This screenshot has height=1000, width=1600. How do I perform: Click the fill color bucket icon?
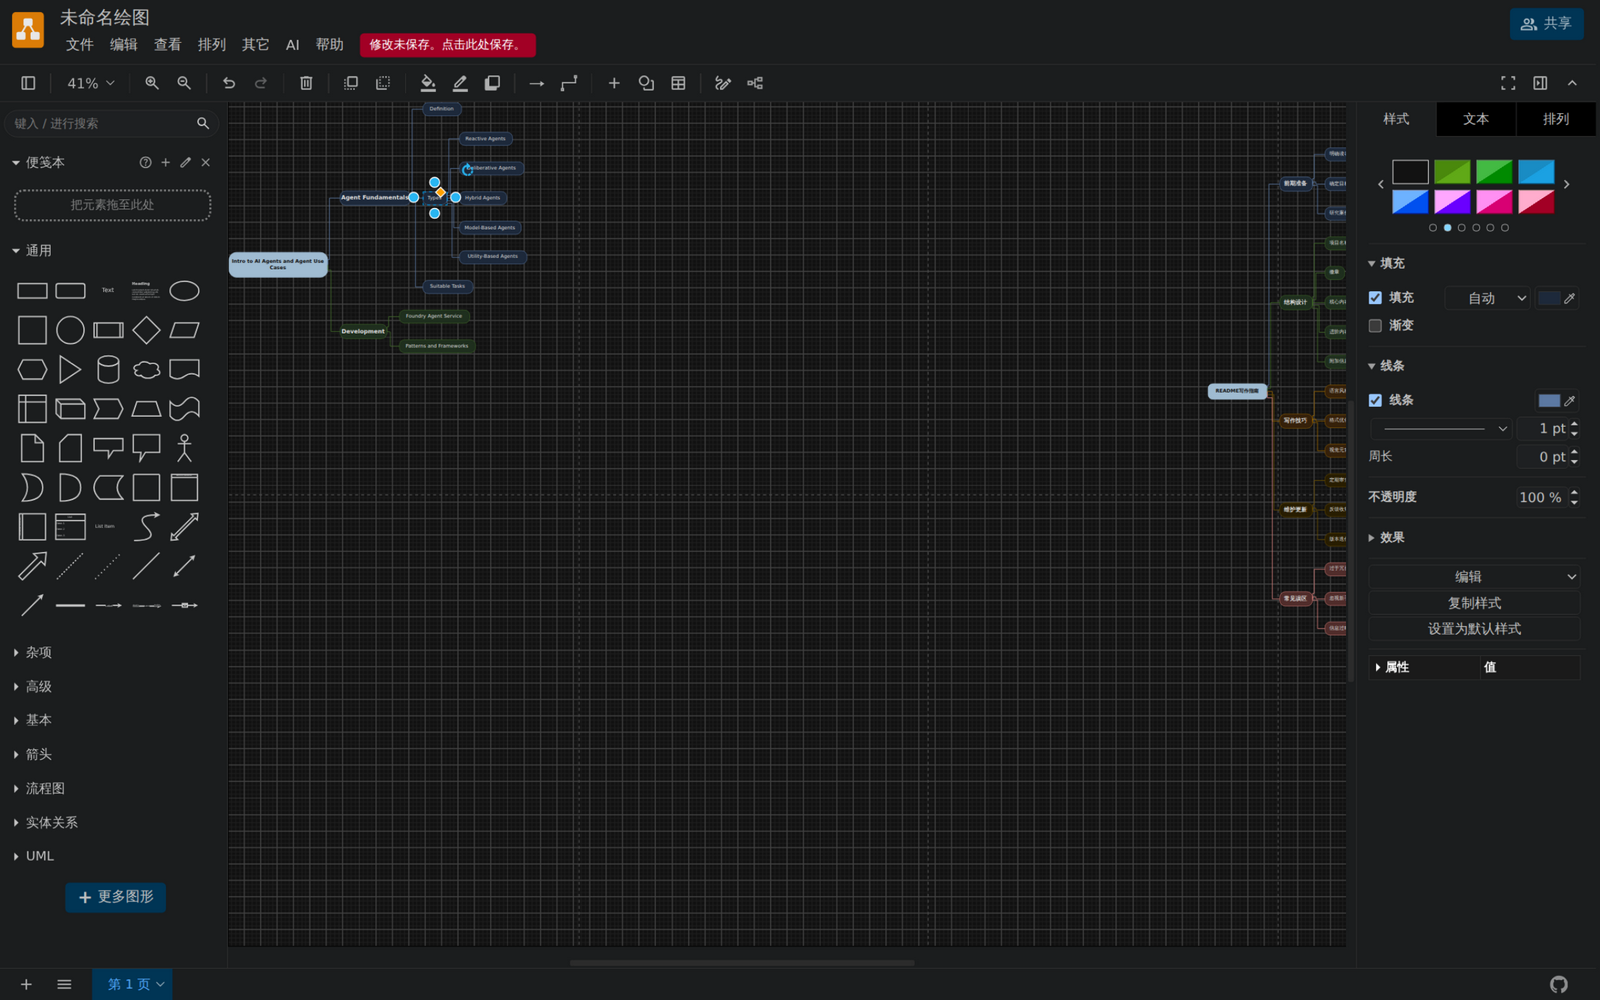coord(428,83)
